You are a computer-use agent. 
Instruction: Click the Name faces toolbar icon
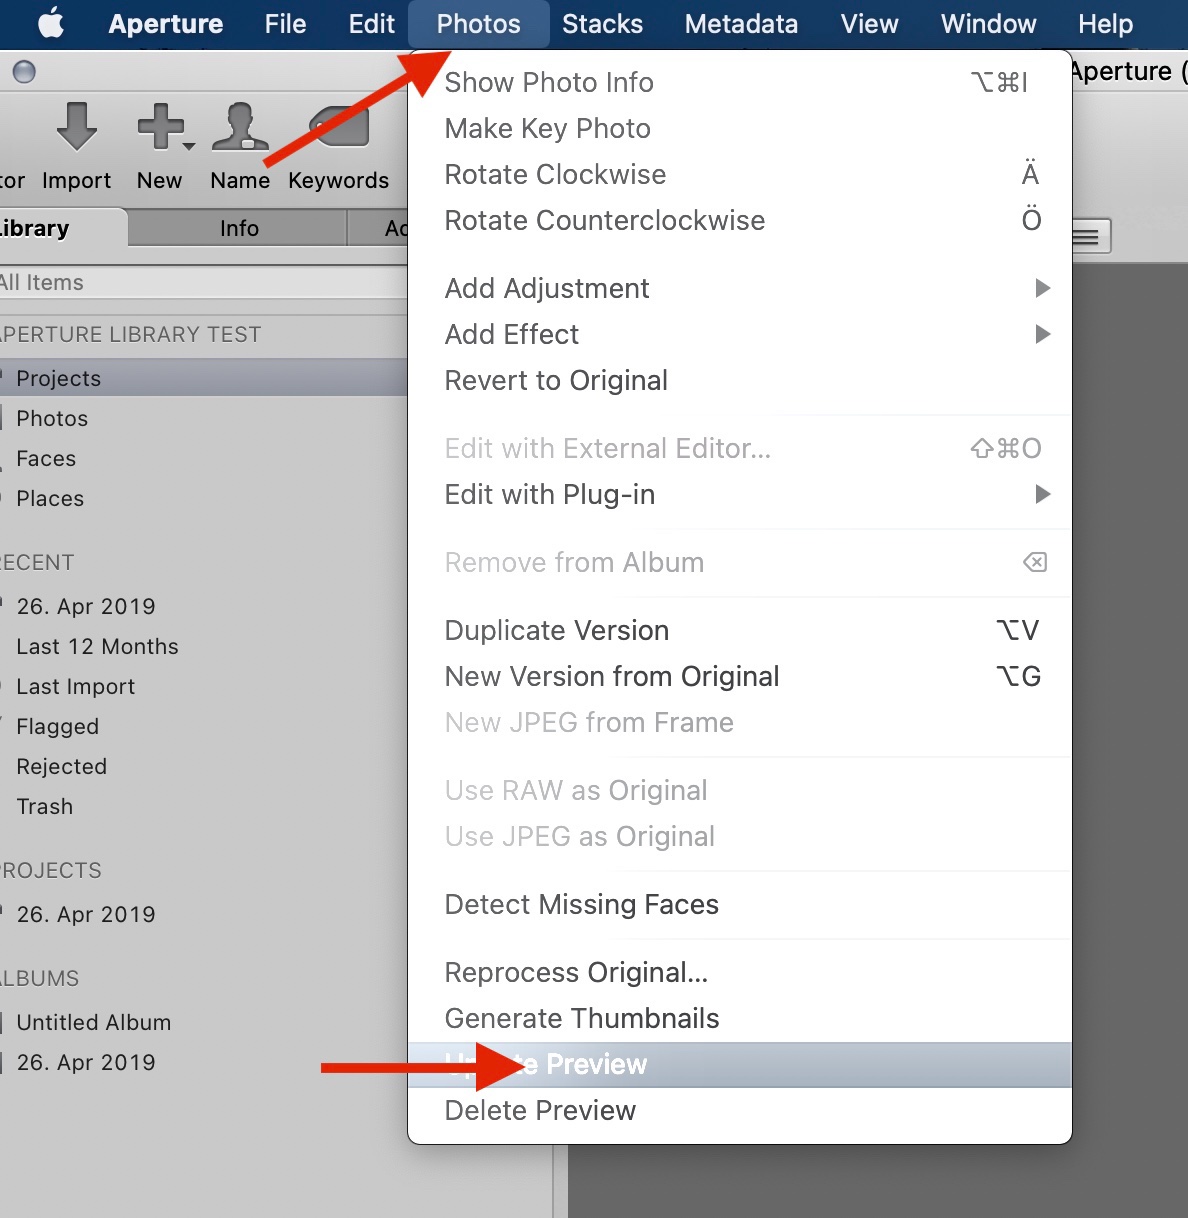240,126
